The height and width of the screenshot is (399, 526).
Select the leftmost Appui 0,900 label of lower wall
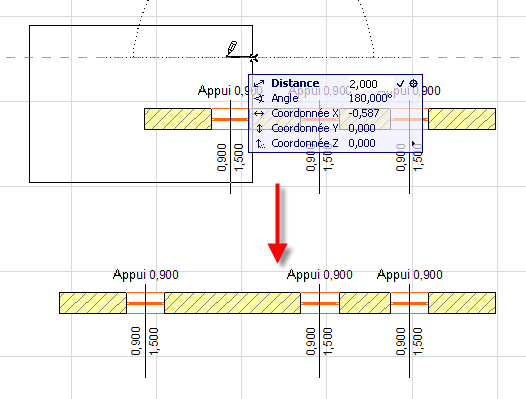coord(146,275)
